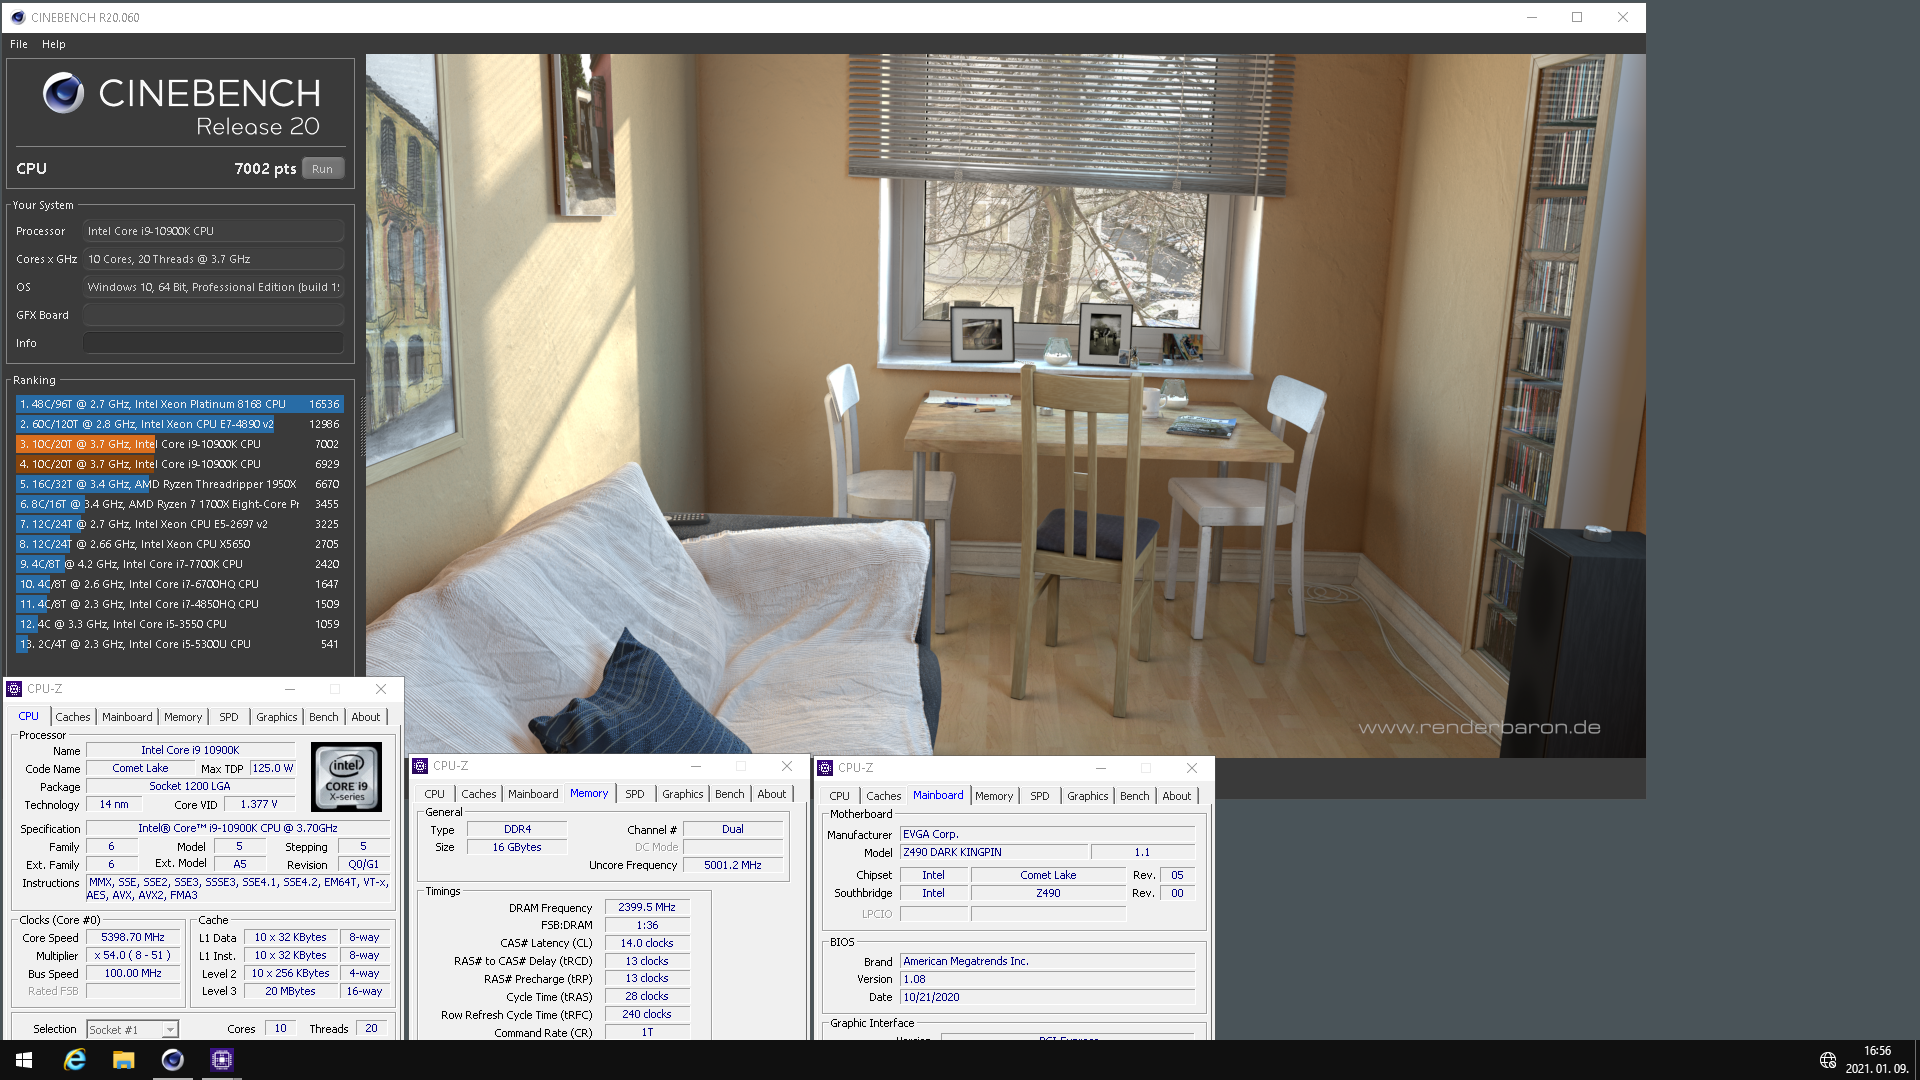Viewport: 1920px width, 1080px height.
Task: Open Bench tab in middle CPU-Z window
Action: pos(730,794)
